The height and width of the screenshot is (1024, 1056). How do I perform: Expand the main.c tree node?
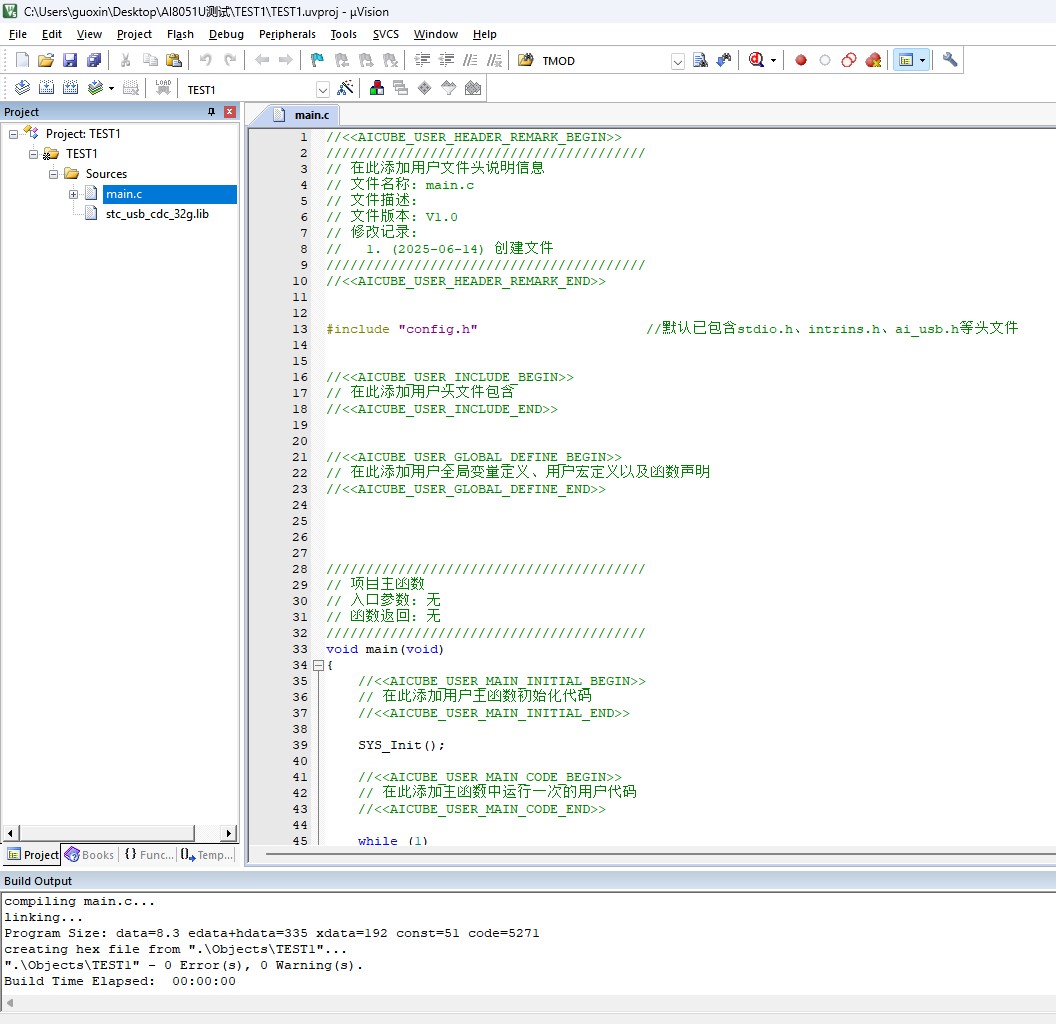coord(73,195)
